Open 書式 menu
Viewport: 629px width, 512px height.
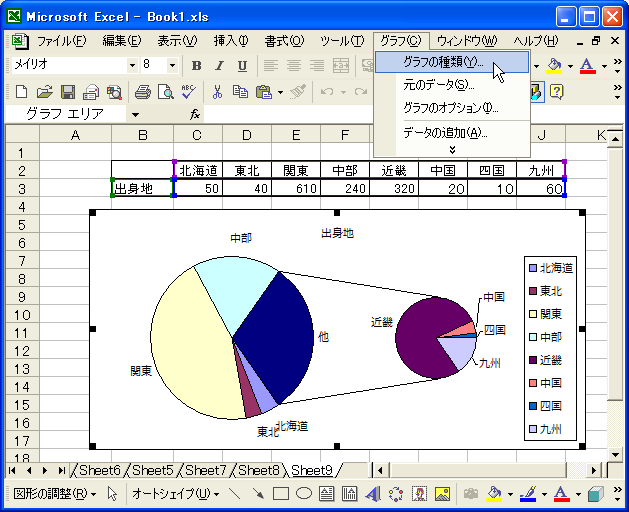[284, 41]
